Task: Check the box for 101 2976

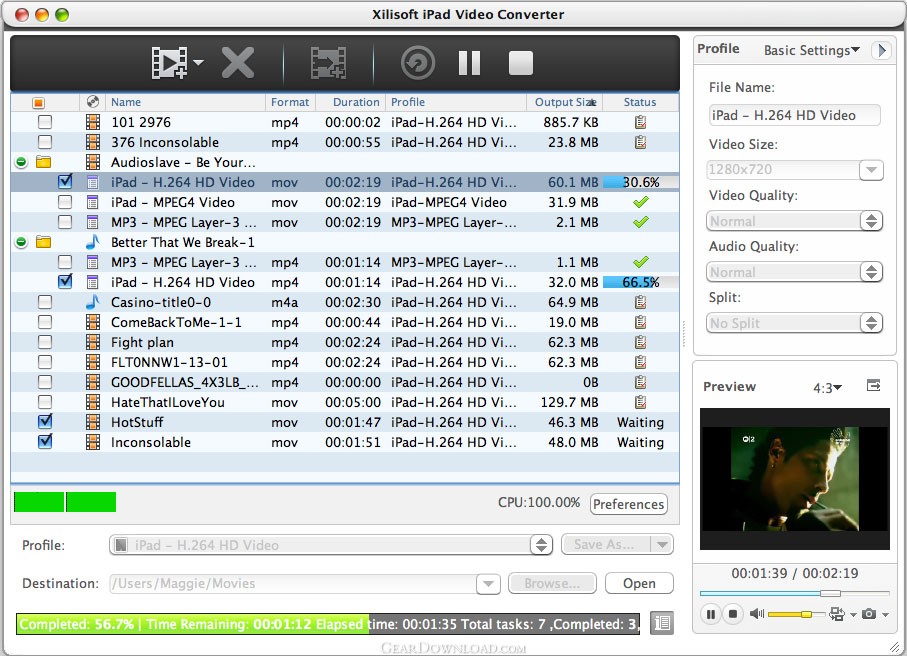Action: pyautogui.click(x=45, y=122)
